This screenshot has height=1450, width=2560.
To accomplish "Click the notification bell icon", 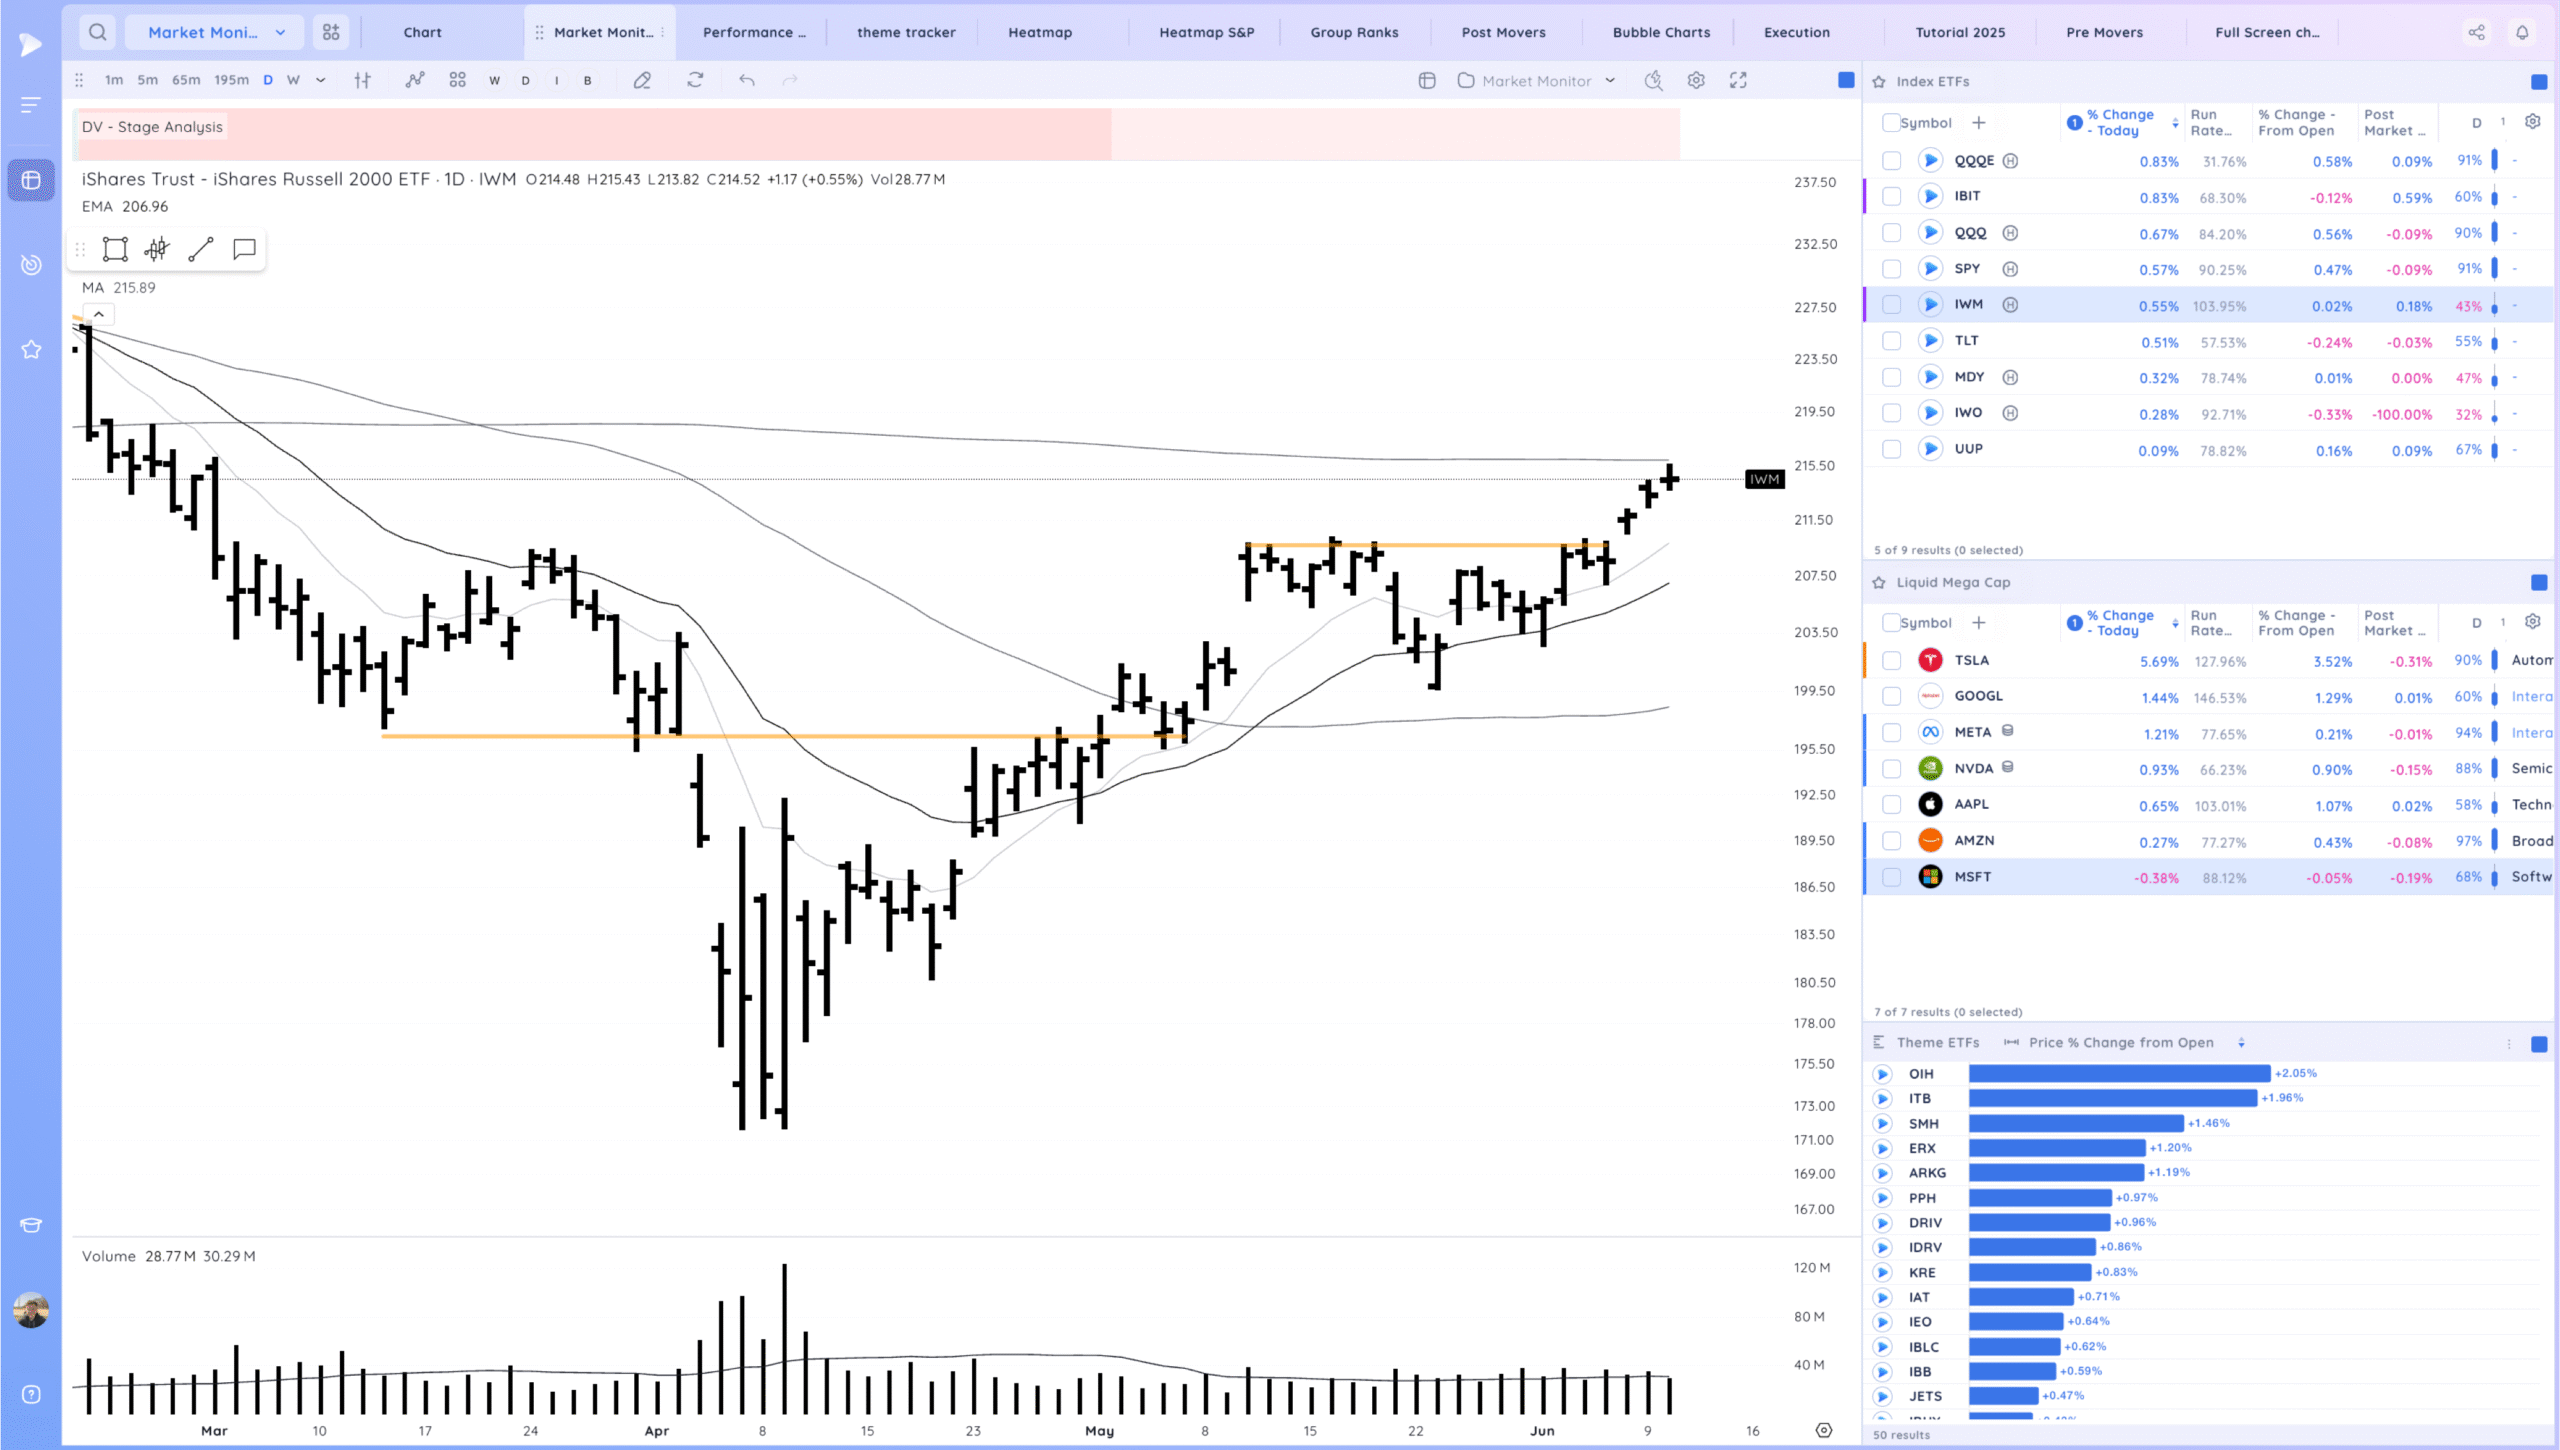I will (2522, 32).
